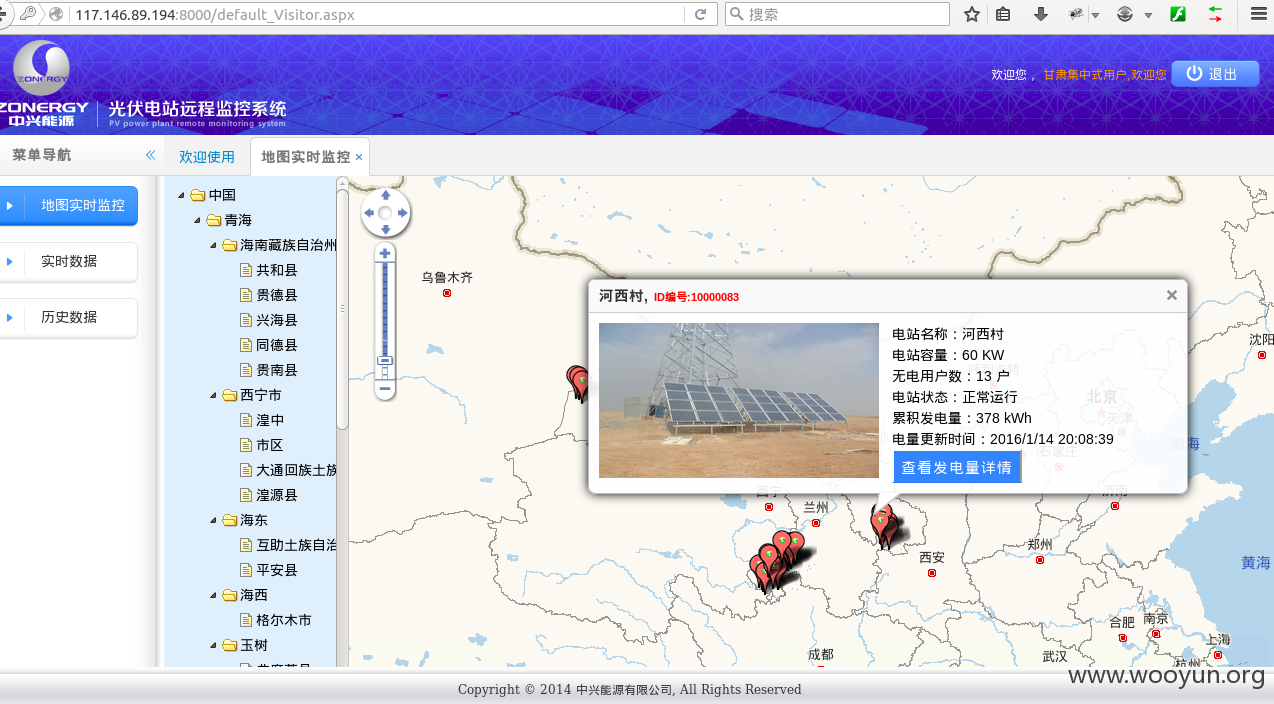1274x704 pixels.
Task: Pan the map up with the arrow
Action: 385,195
